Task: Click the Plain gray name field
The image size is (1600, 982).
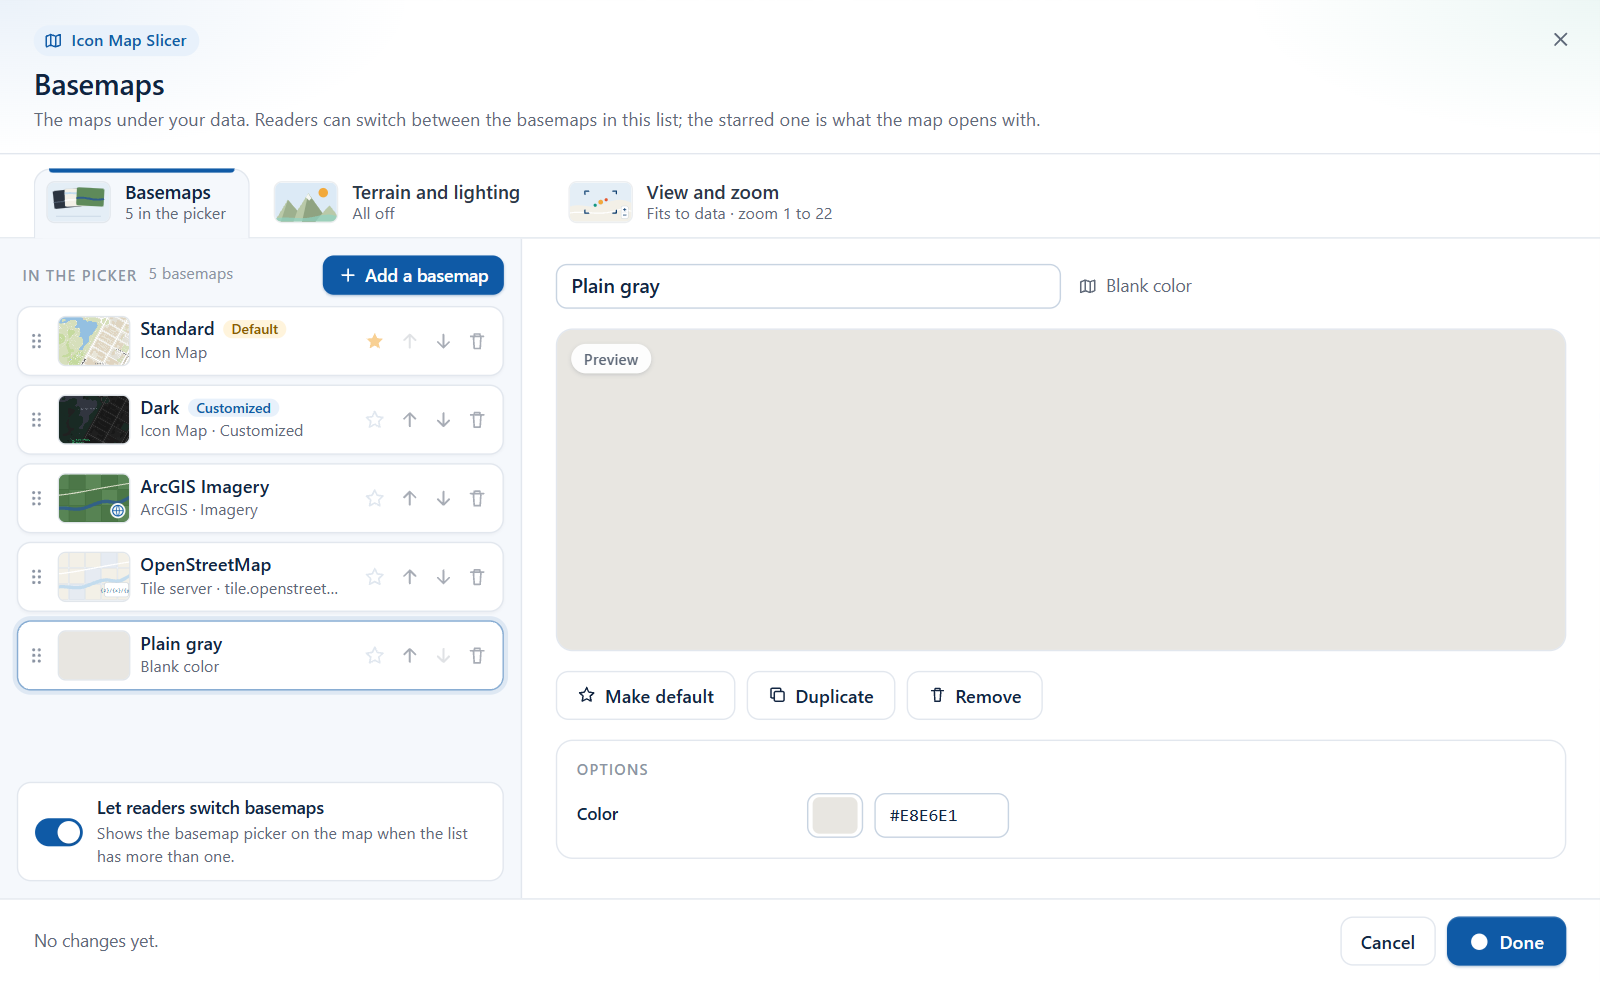Action: 808,287
